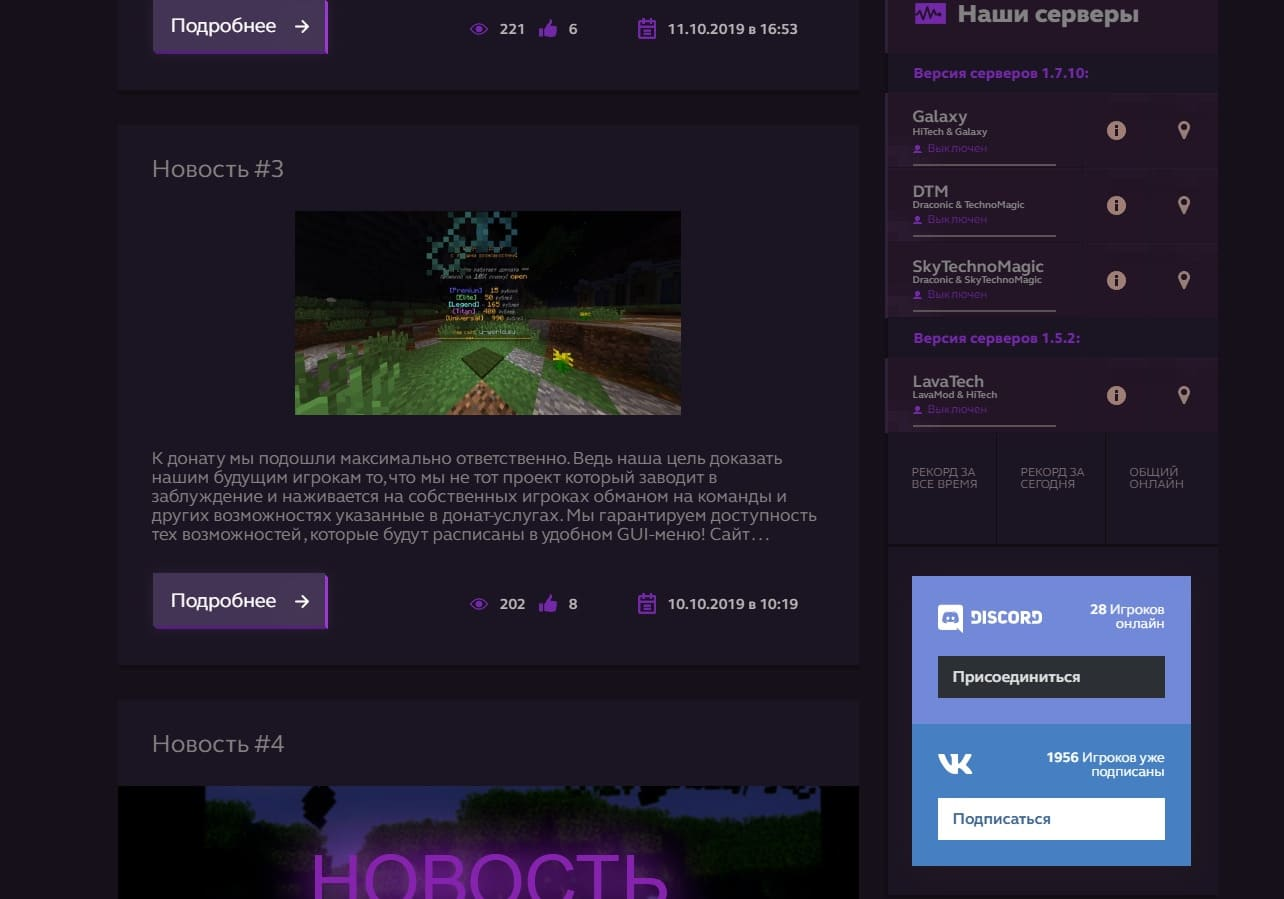Click the SkyTechnoMagic map pin icon
Screen dimensions: 1284x899
(1184, 281)
